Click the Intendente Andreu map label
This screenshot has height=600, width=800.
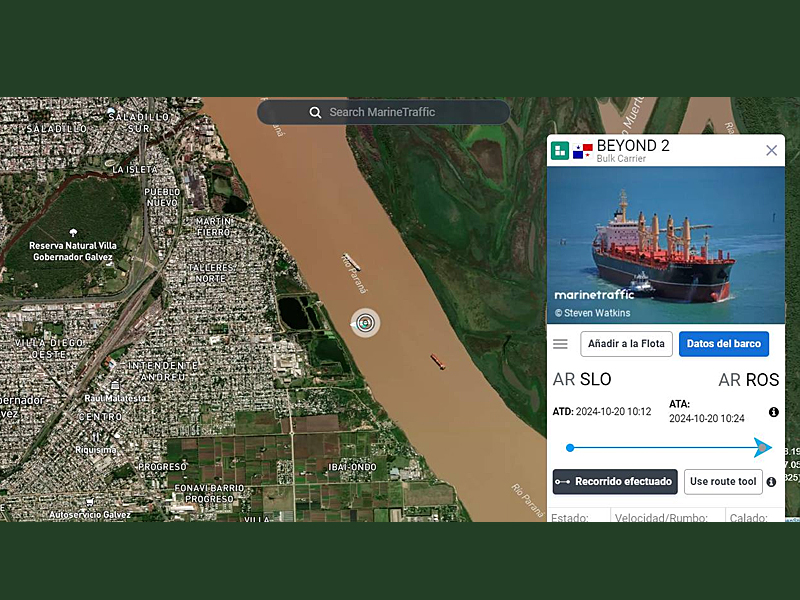163,371
